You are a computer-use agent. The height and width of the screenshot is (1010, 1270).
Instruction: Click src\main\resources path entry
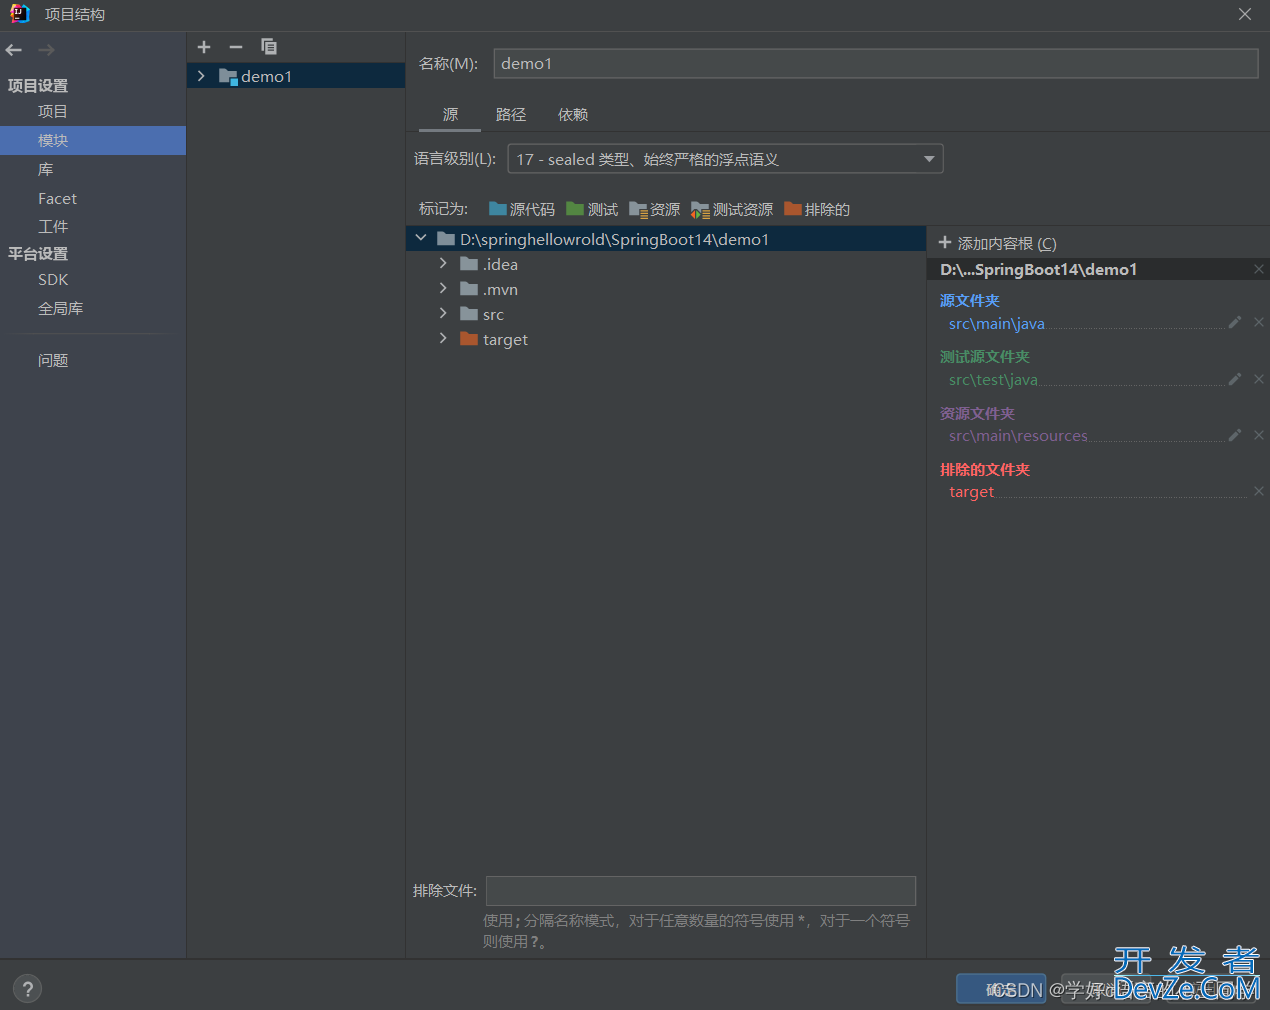1018,436
